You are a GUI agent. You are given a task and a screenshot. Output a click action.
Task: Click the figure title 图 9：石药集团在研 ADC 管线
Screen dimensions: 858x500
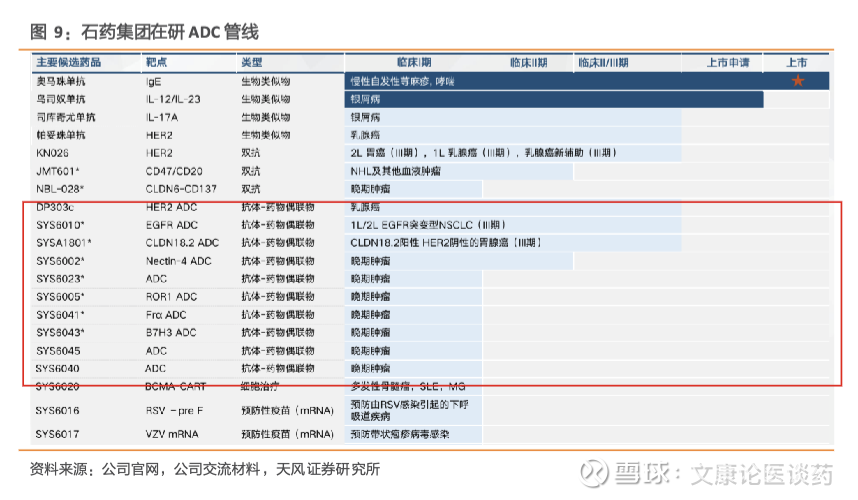(x=144, y=32)
